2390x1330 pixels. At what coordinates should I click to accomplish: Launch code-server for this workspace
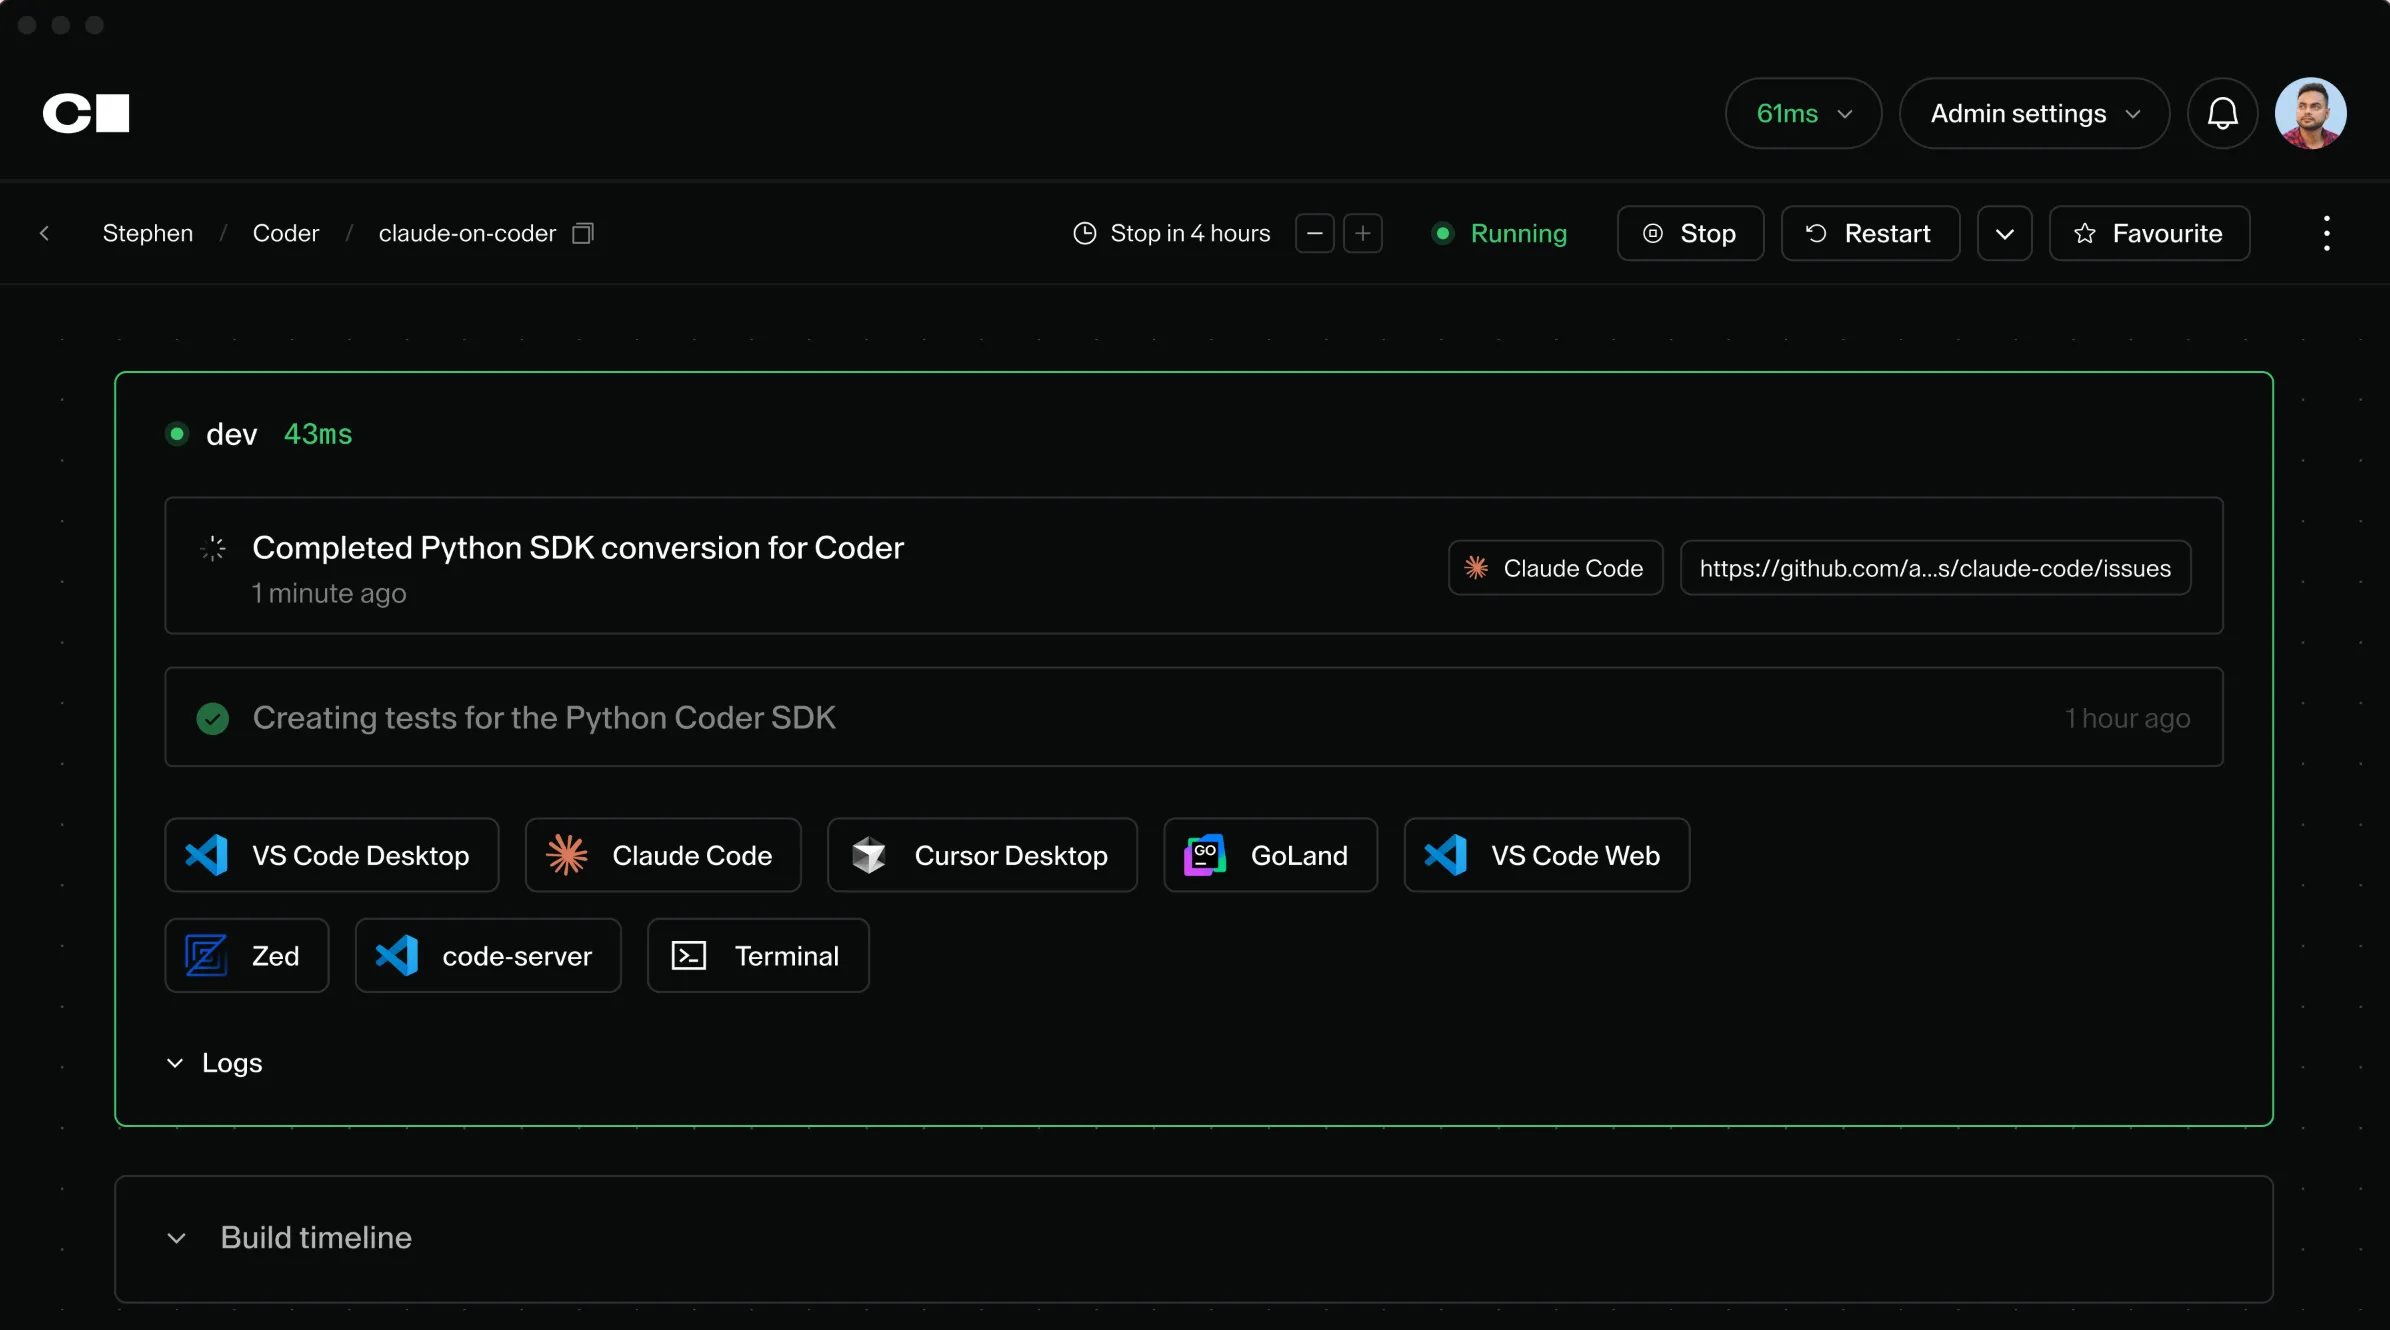[489, 955]
